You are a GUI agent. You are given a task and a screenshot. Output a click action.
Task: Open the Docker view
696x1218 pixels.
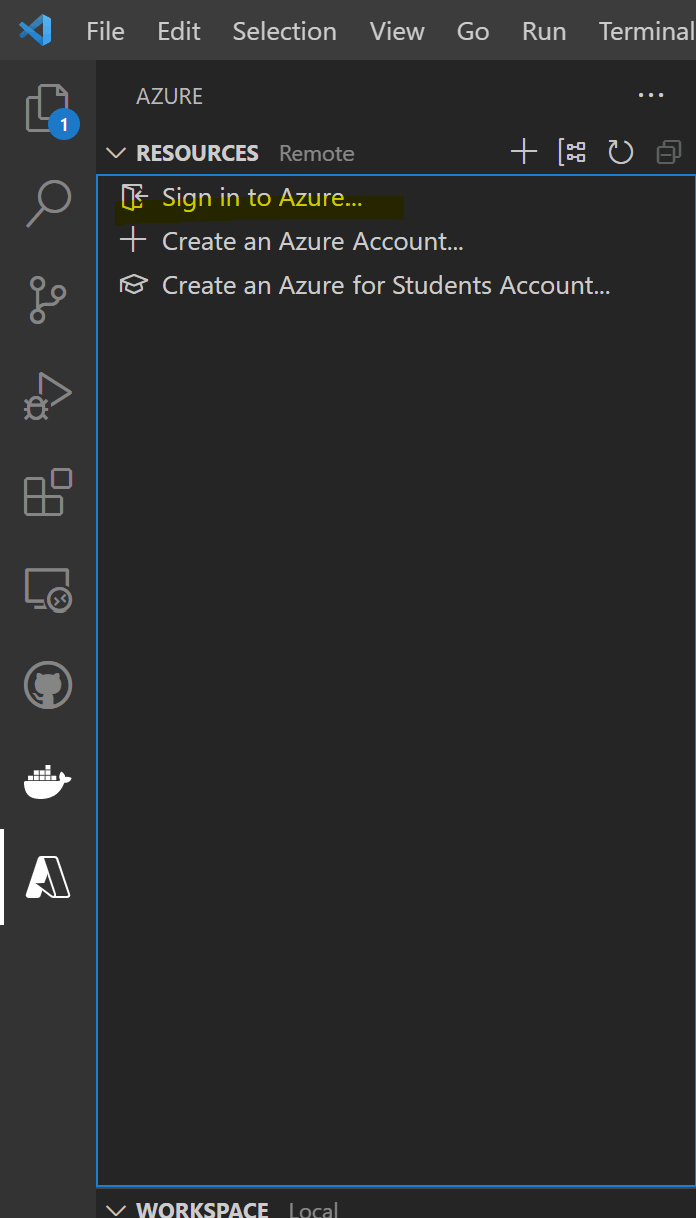48,782
